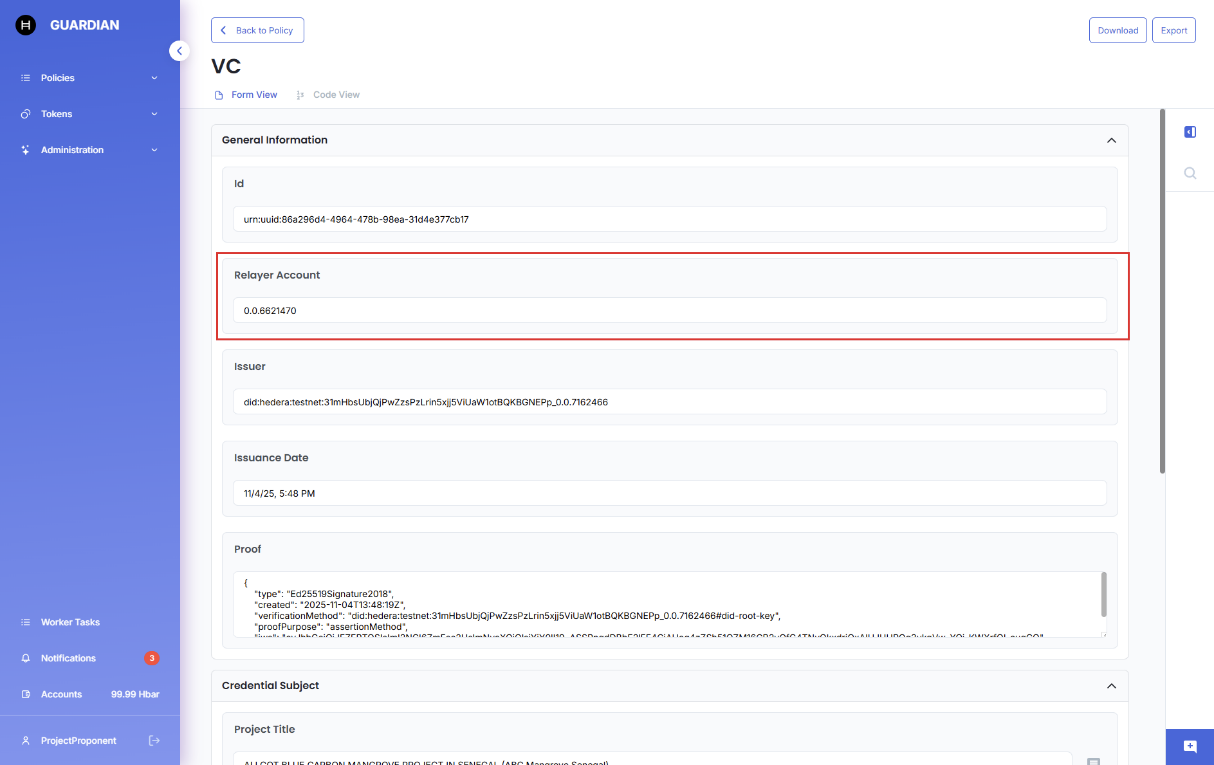The image size is (1214, 765).
Task: Switch to the Code View tab
Action: point(328,95)
